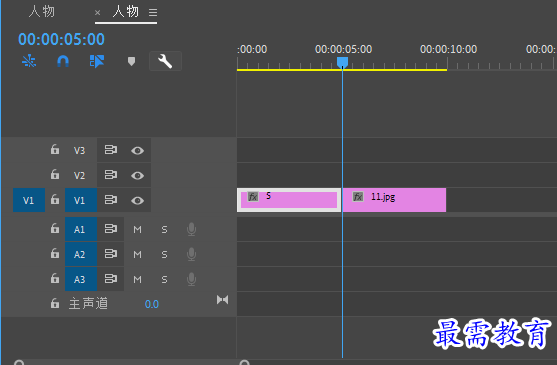Enable voice-over record on A3 microphone

pos(191,279)
